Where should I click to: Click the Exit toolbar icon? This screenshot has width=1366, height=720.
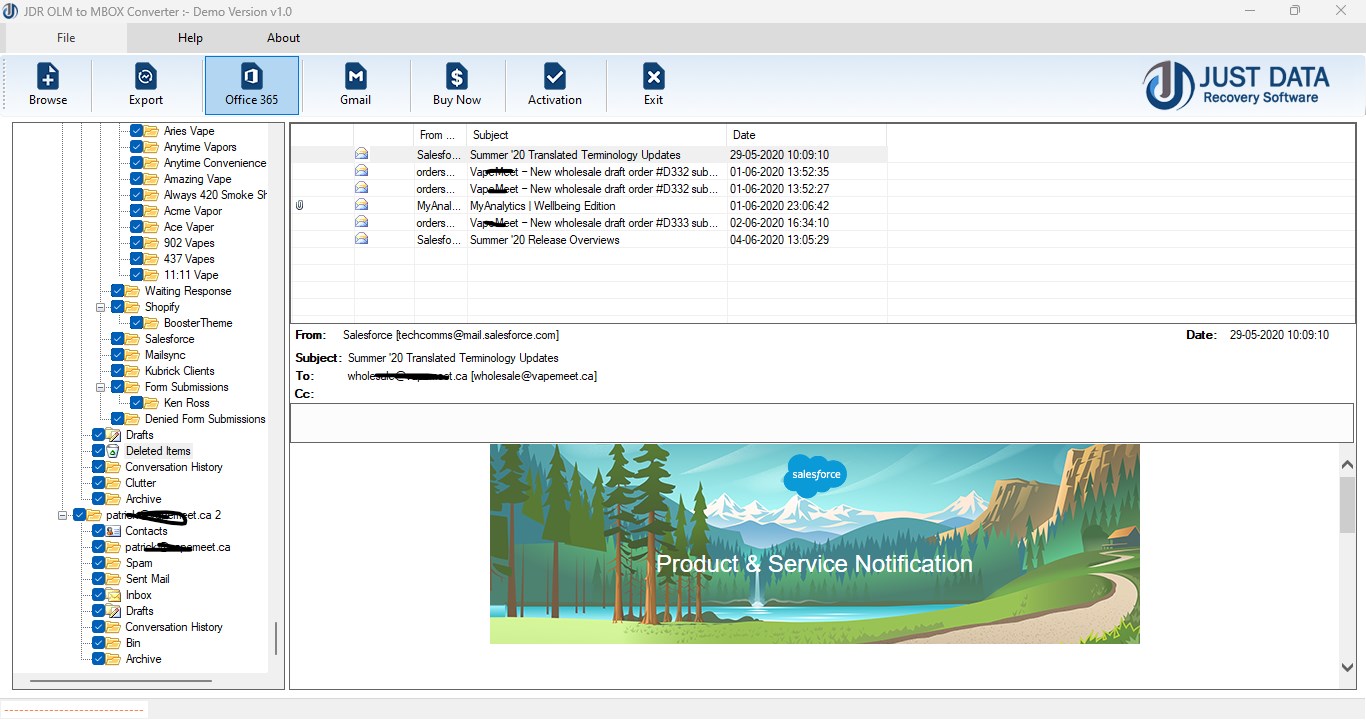(x=653, y=77)
